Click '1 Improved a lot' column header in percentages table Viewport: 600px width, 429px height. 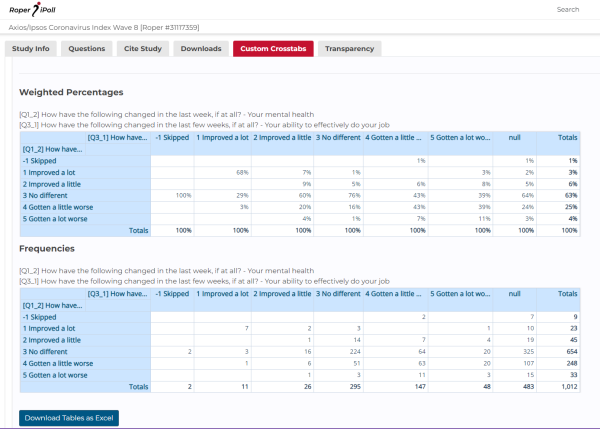click(222, 137)
